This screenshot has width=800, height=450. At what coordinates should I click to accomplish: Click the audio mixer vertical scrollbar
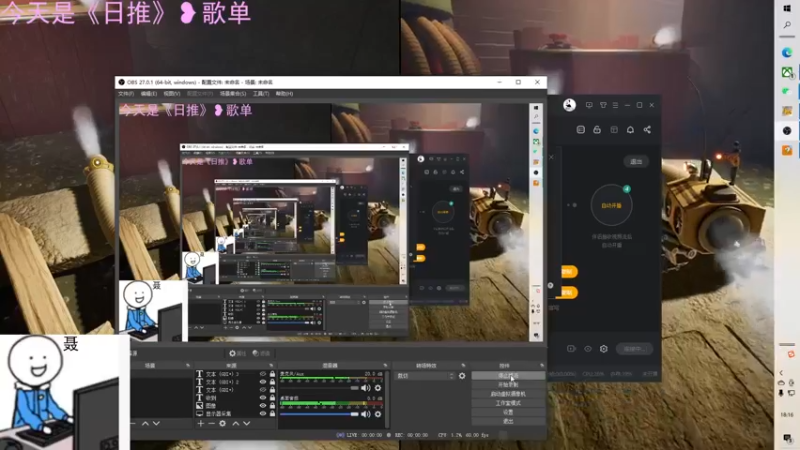[x=387, y=399]
